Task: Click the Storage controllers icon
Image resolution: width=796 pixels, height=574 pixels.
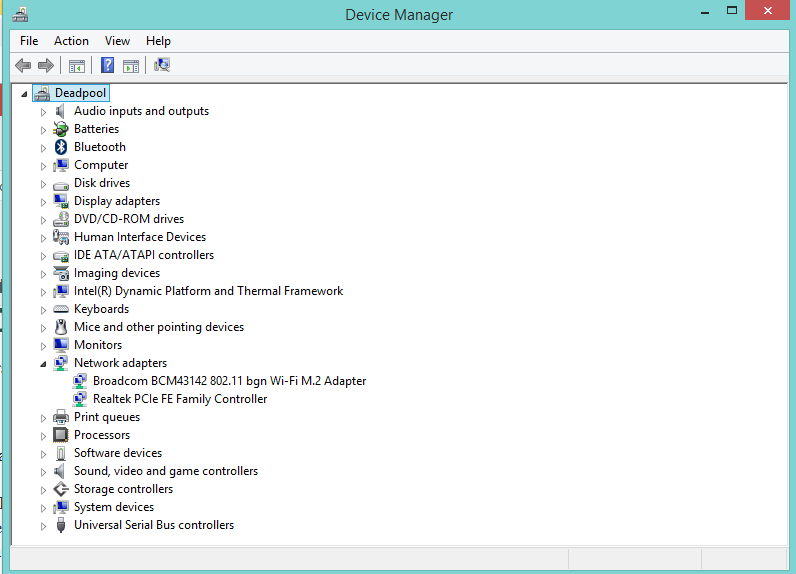Action: pos(61,489)
